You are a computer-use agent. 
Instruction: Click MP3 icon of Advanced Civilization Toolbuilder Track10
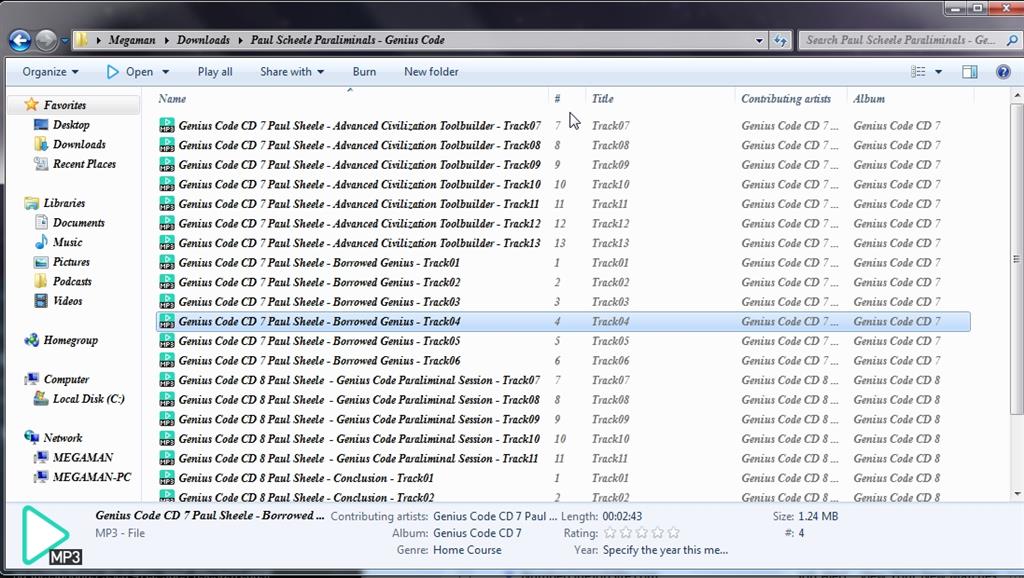click(x=167, y=184)
